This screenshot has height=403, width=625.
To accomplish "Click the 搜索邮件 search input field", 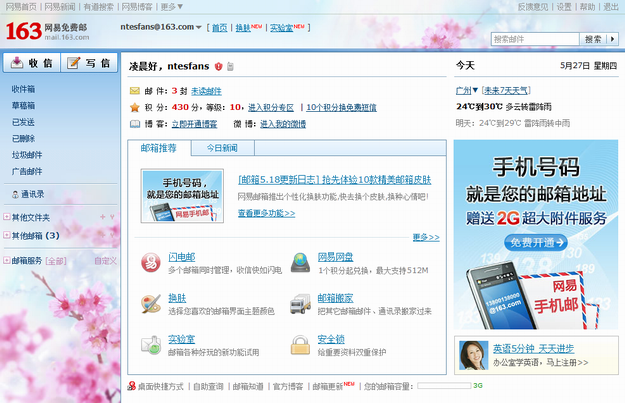I will tap(535, 39).
